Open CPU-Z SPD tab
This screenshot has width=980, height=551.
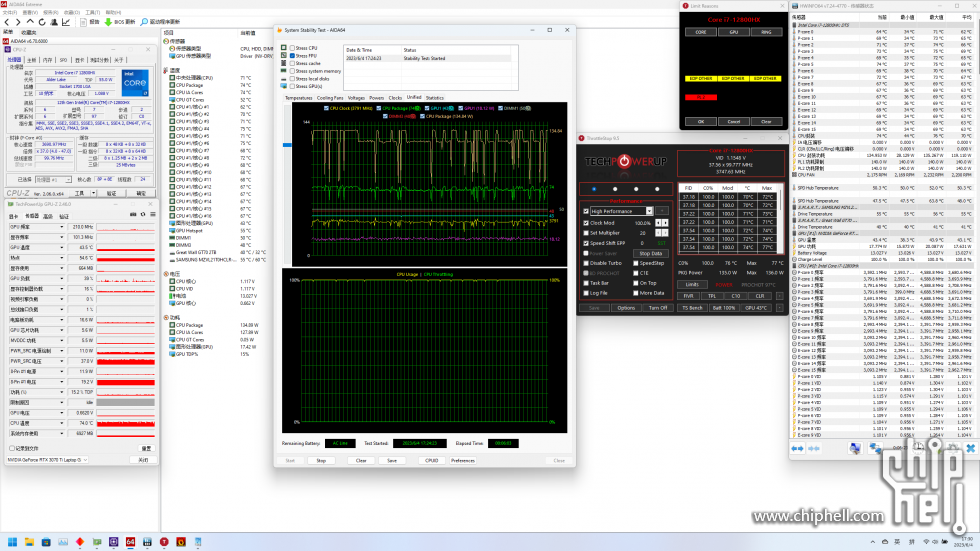click(x=63, y=60)
